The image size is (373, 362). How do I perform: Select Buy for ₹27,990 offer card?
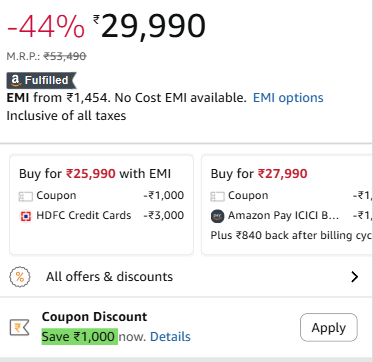pos(287,205)
